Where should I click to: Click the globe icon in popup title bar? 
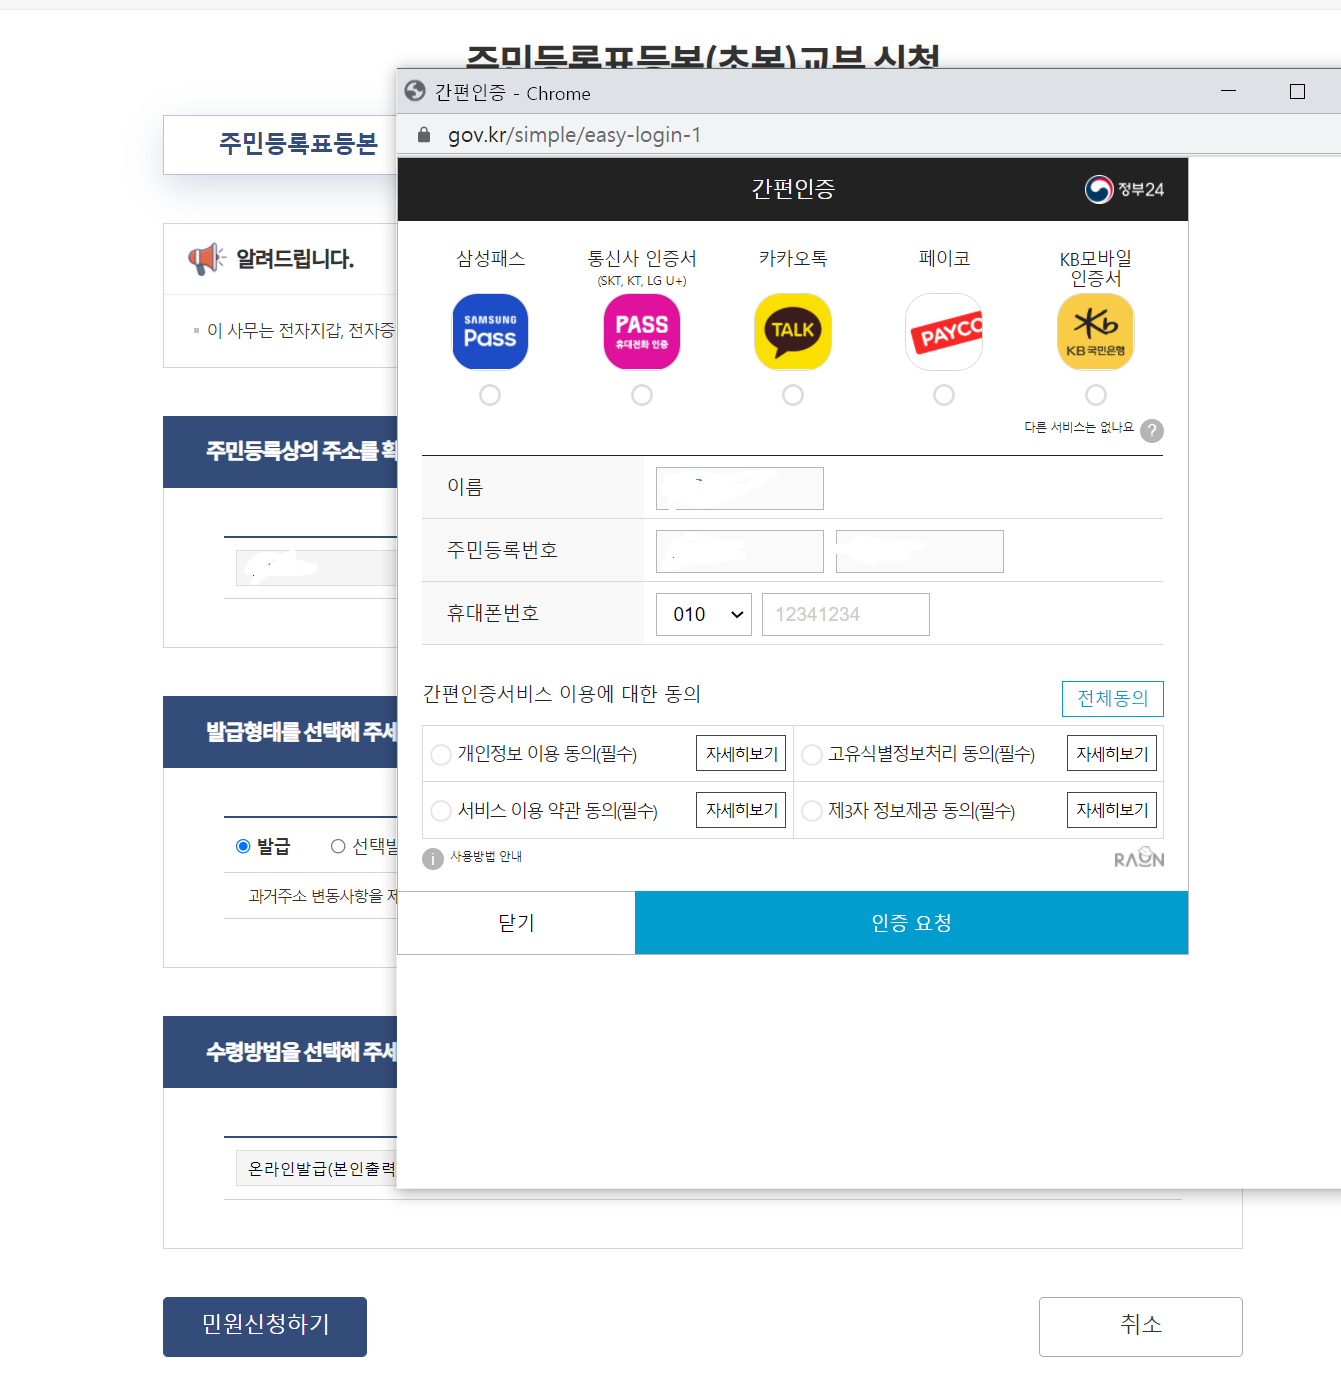[x=415, y=92]
